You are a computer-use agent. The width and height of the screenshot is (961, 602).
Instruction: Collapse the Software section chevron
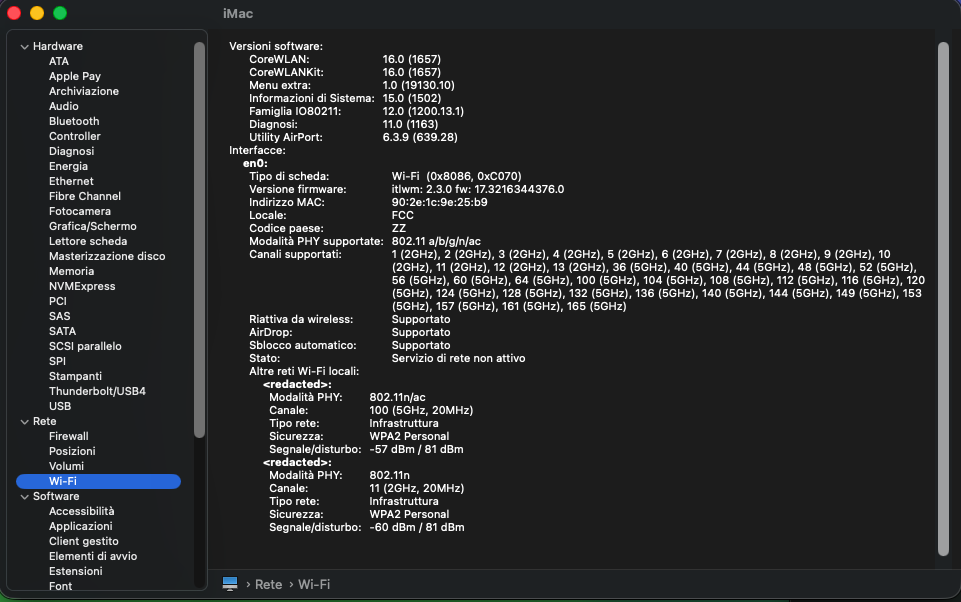pyautogui.click(x=25, y=497)
